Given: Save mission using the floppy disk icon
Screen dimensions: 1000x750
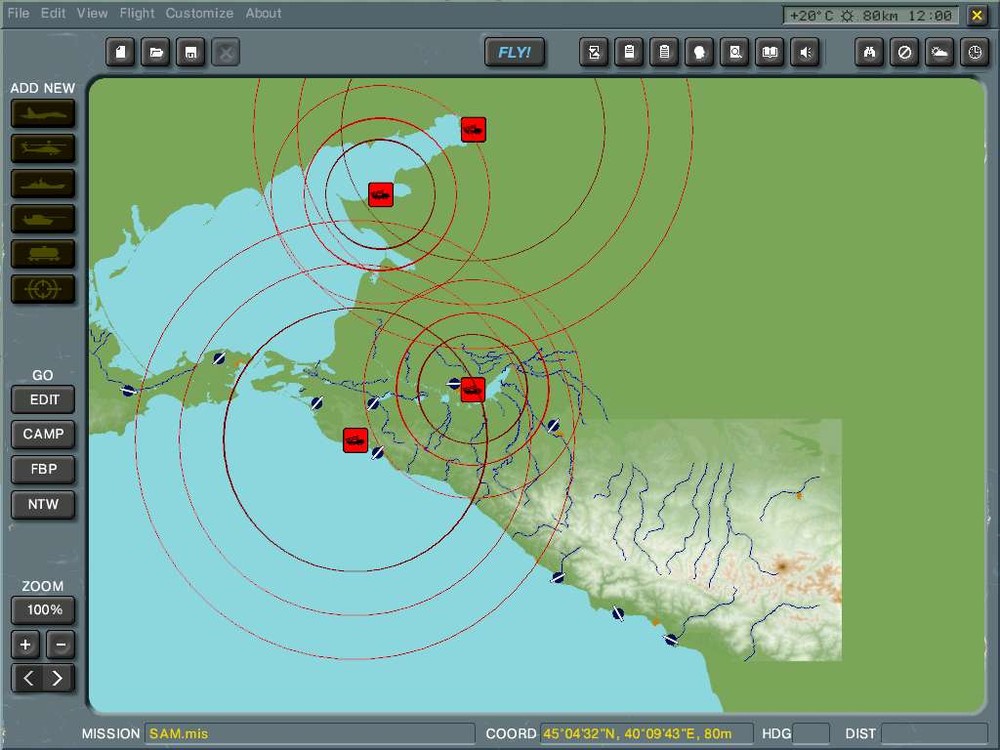Looking at the screenshot, I should [190, 53].
